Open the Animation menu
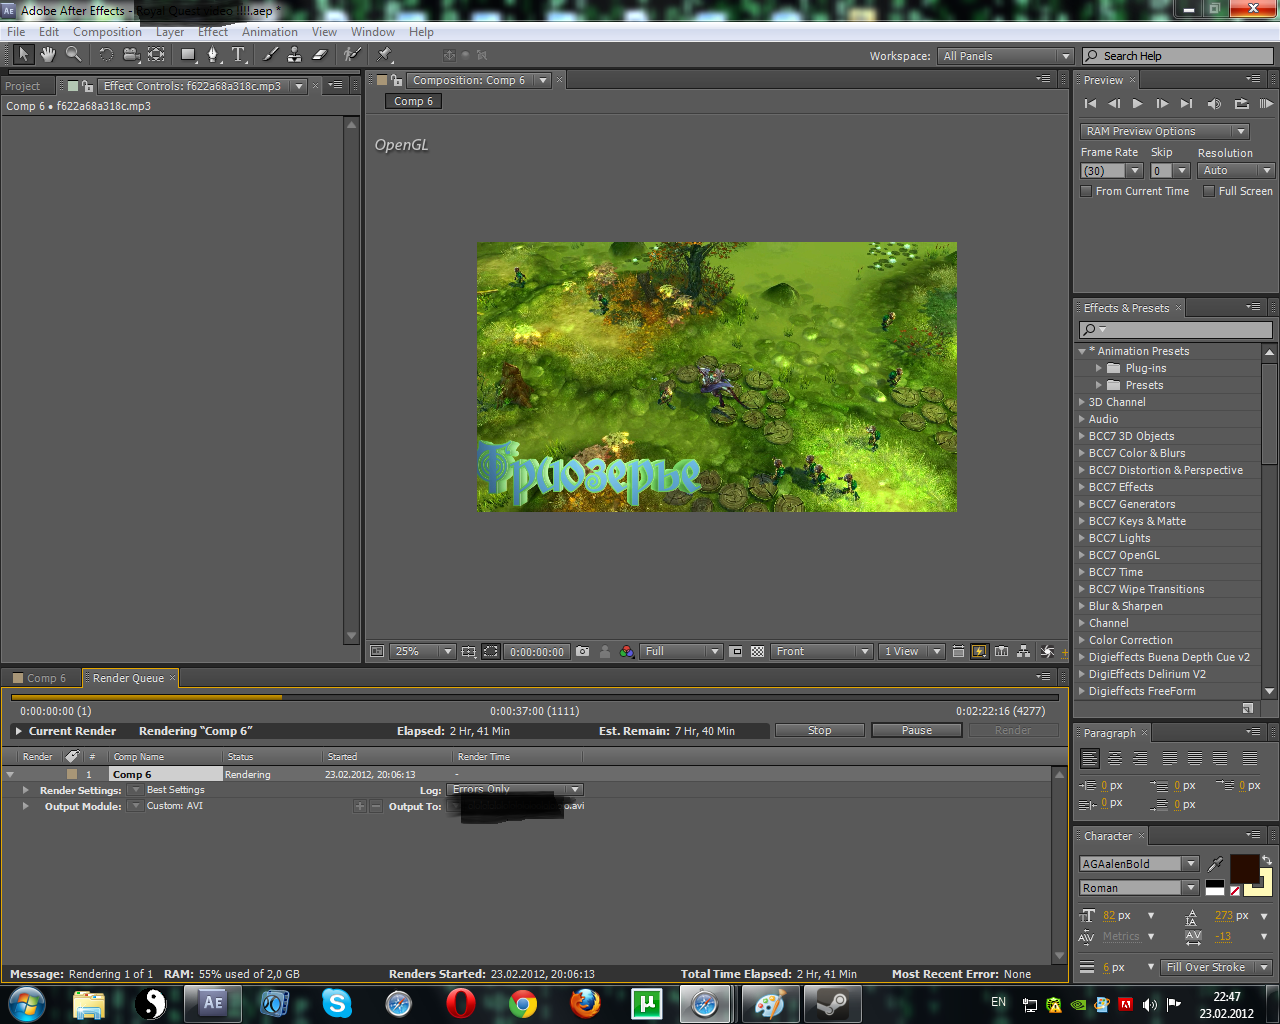Screen dimensions: 1280x1024 click(x=270, y=32)
